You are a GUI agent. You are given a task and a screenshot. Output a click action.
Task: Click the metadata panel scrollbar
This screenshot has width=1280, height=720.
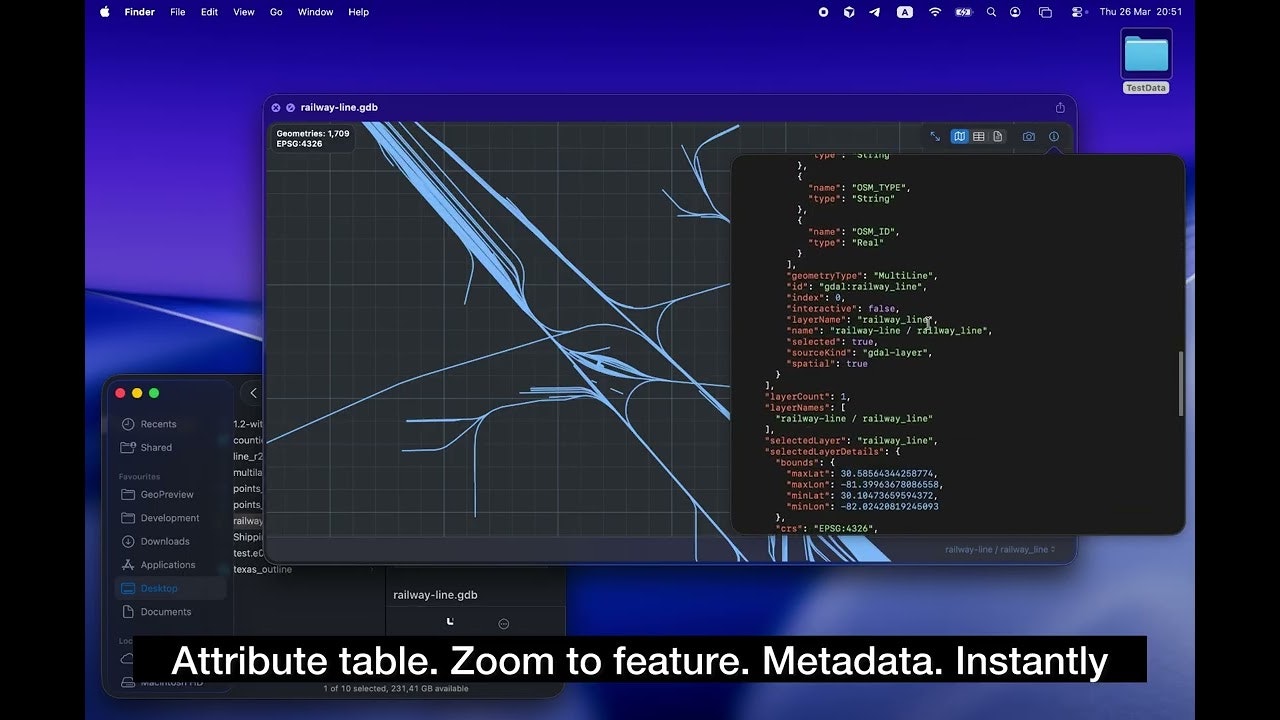tap(1180, 384)
